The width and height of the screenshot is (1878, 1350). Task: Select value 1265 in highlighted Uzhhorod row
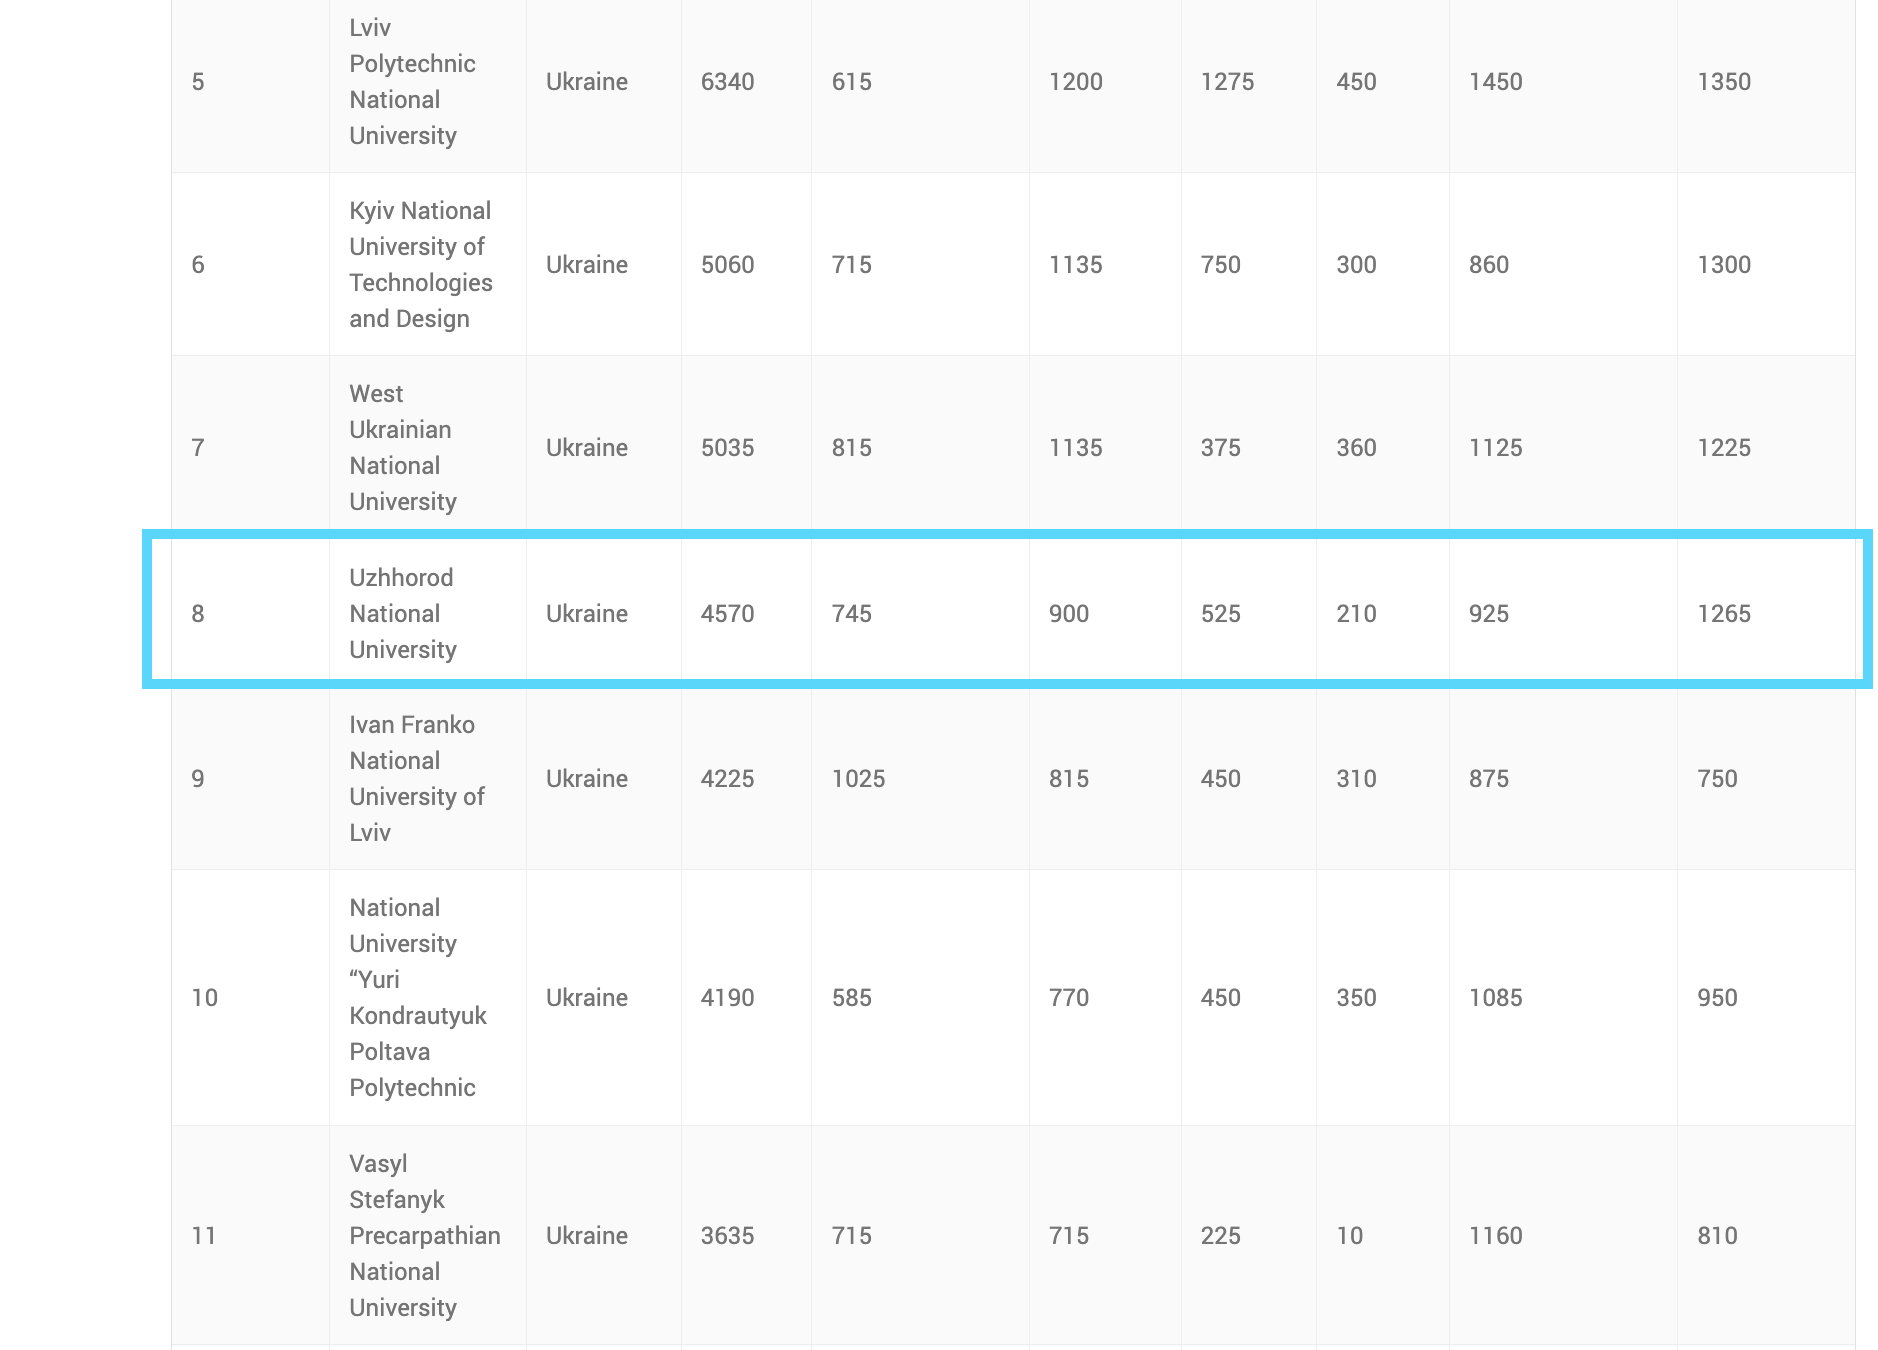coord(1724,613)
